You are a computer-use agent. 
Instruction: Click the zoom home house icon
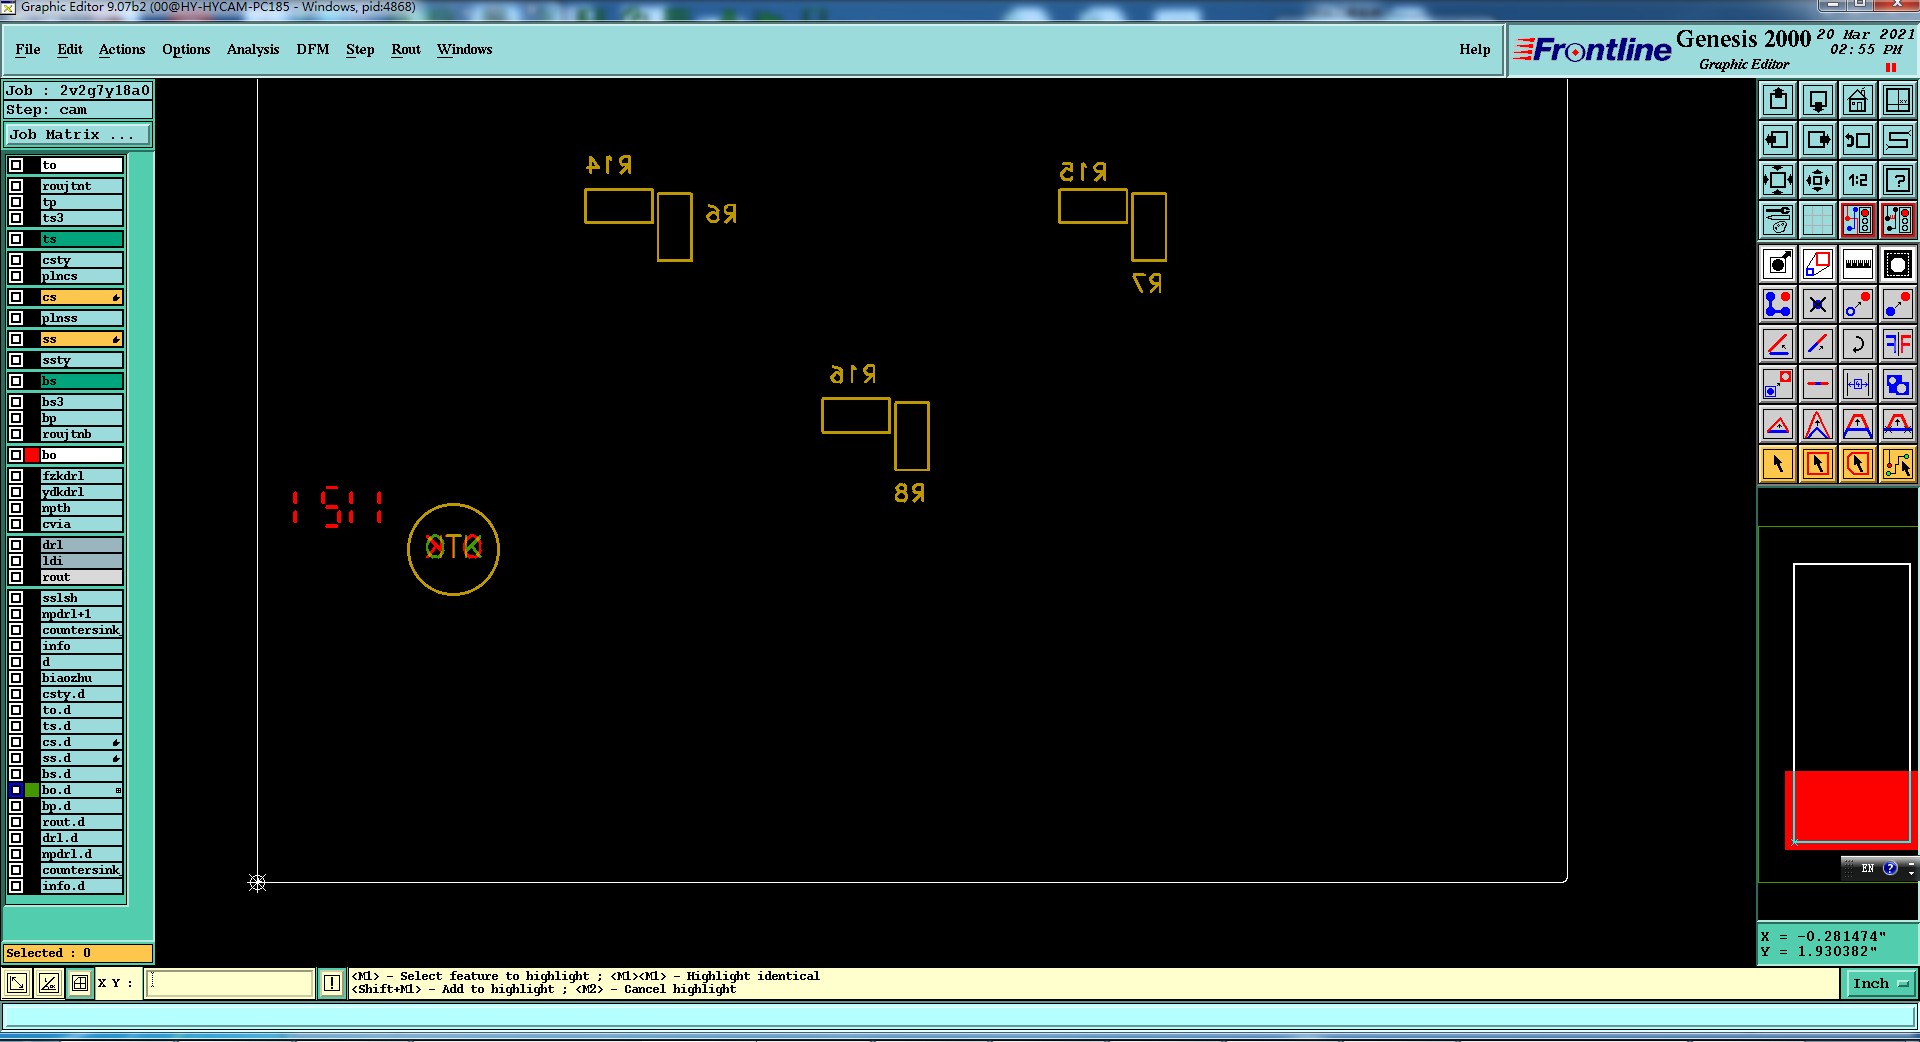point(1858,100)
